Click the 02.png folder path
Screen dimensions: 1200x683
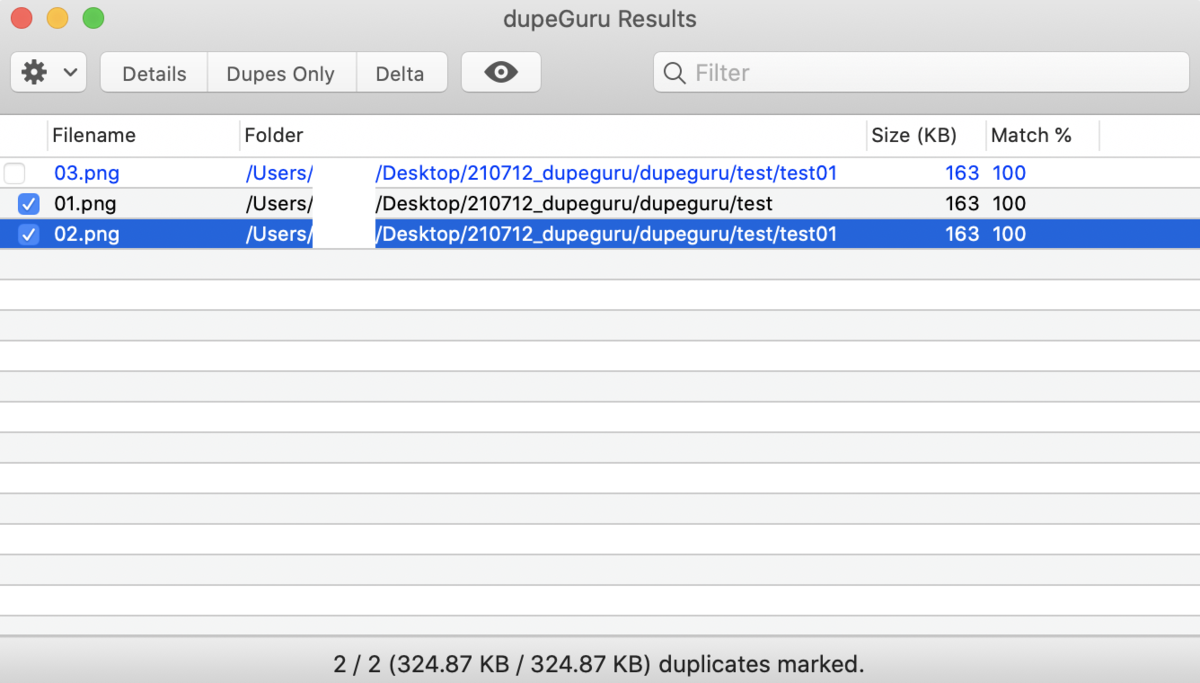541,234
